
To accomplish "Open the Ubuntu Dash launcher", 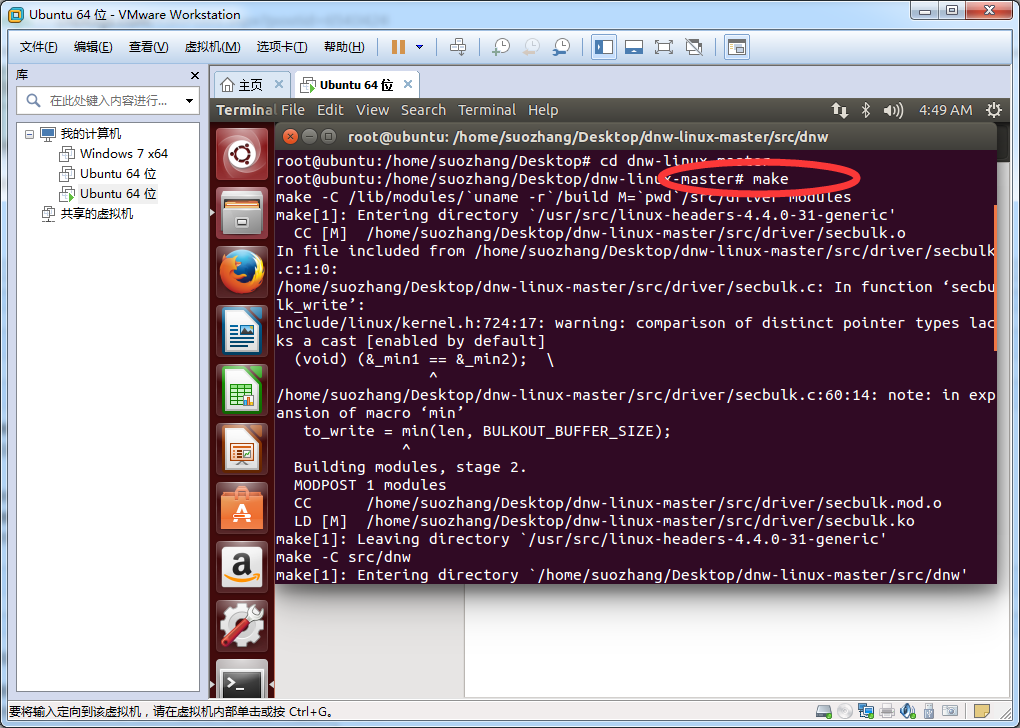I will (x=242, y=154).
